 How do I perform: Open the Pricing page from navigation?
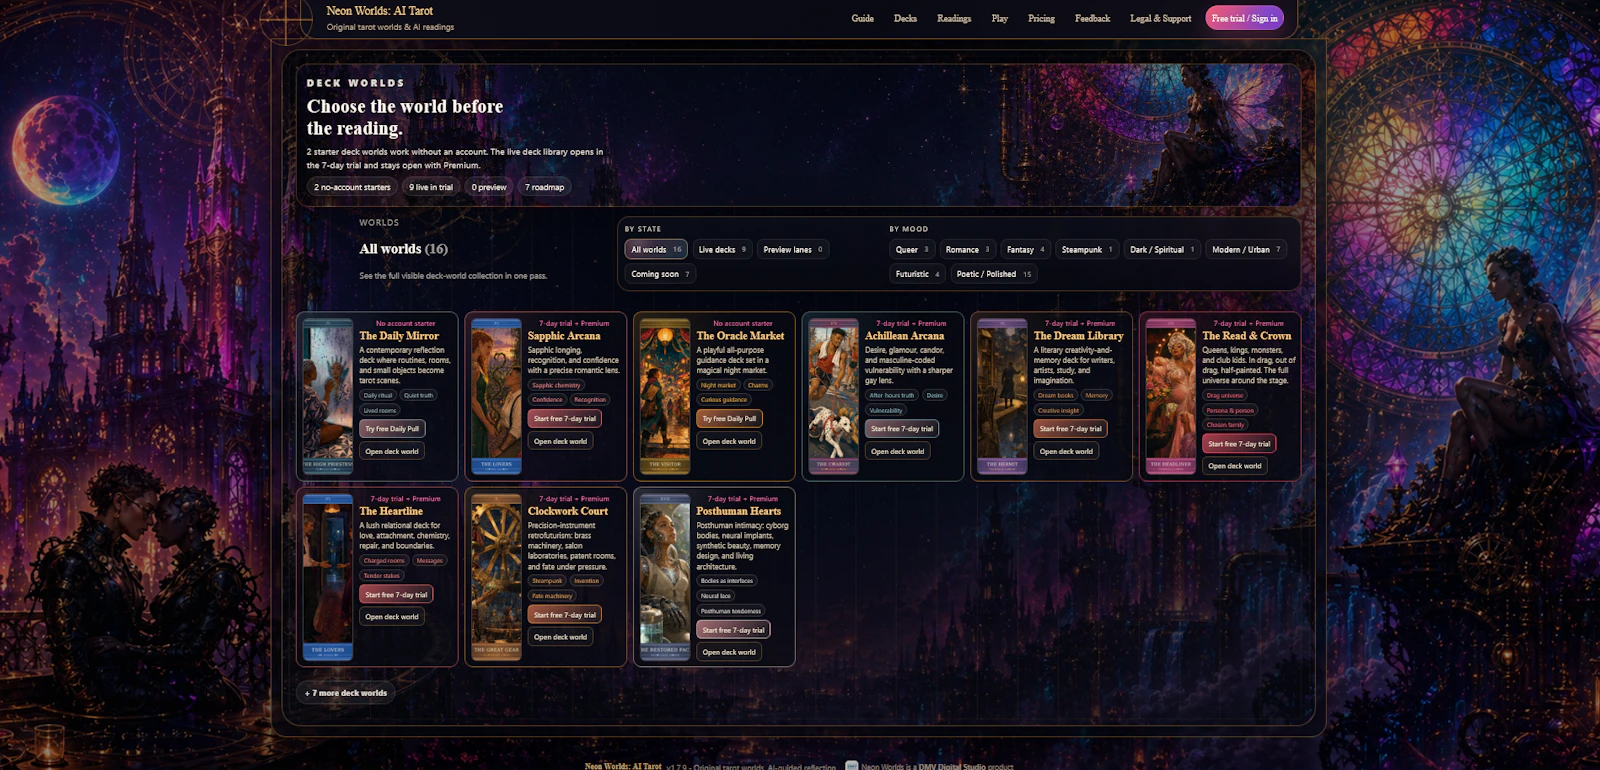(1041, 18)
